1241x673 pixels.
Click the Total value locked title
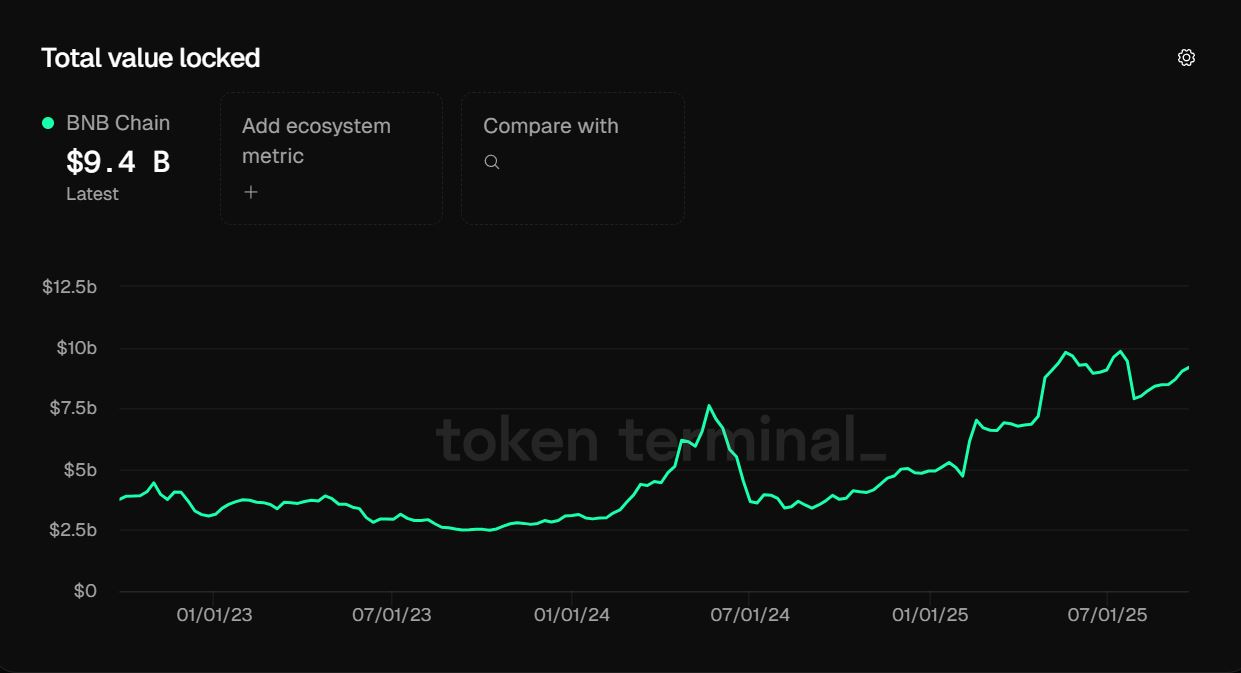click(x=151, y=58)
